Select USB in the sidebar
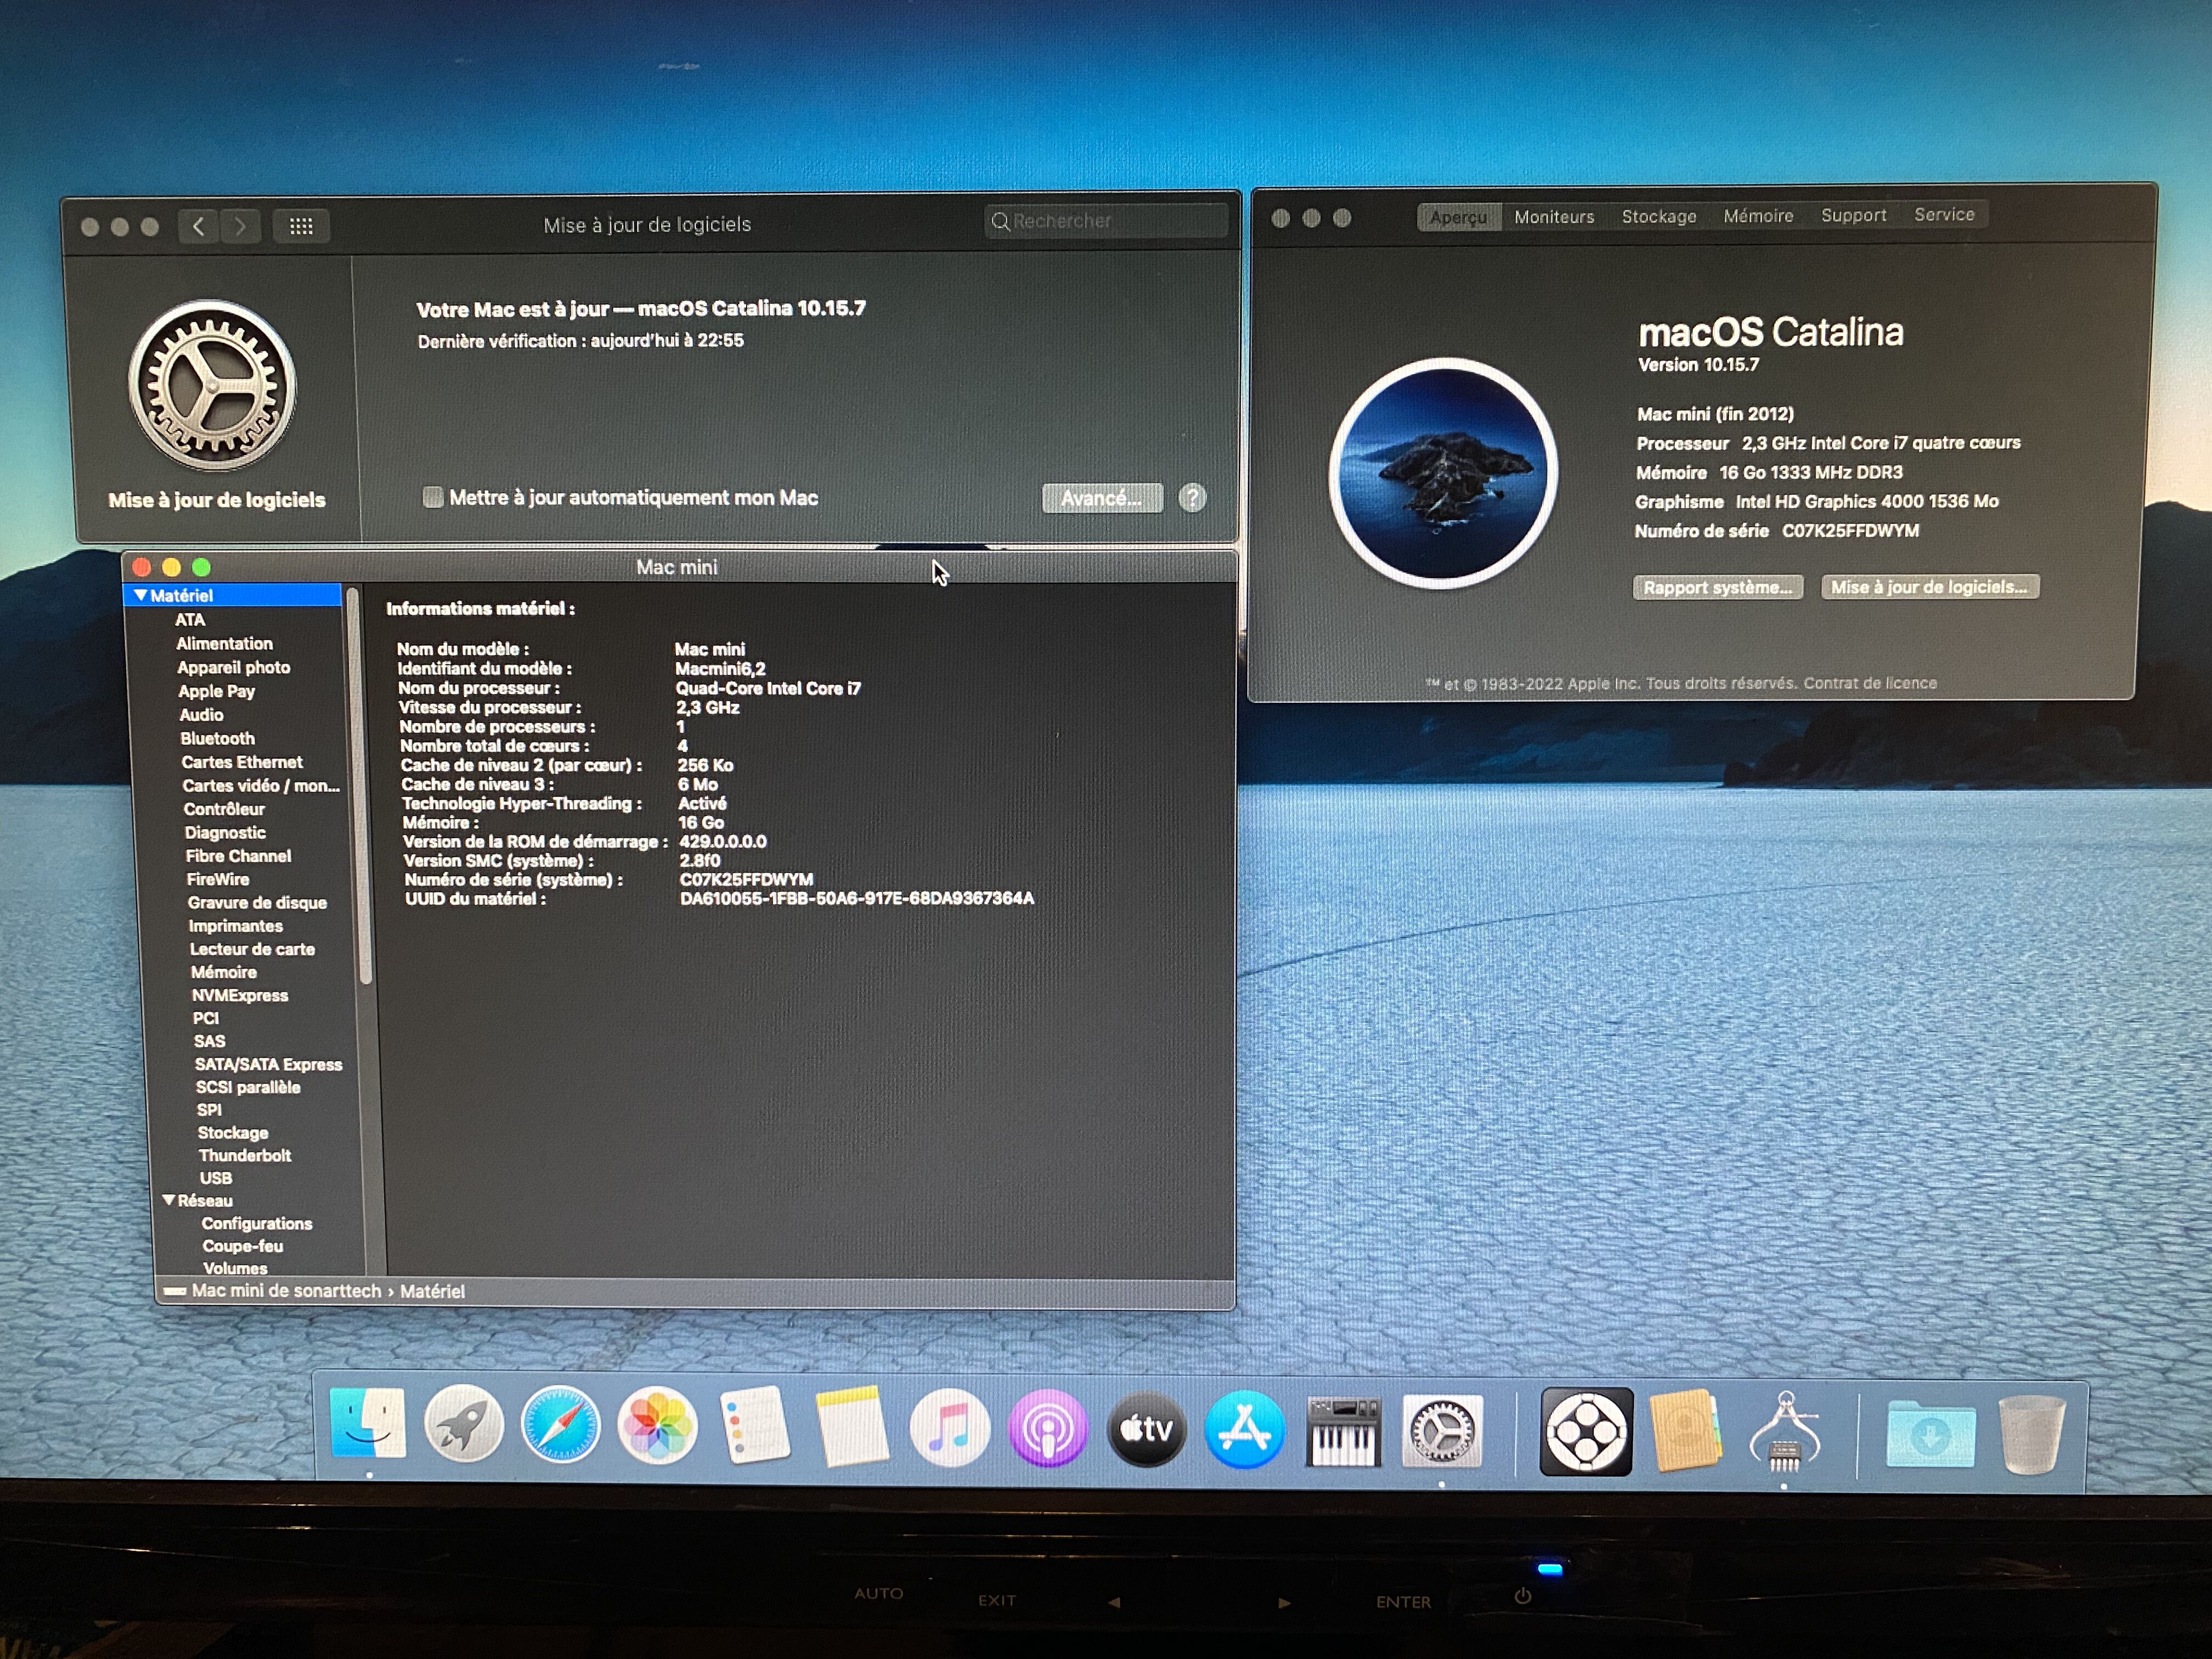 pyautogui.click(x=216, y=1178)
